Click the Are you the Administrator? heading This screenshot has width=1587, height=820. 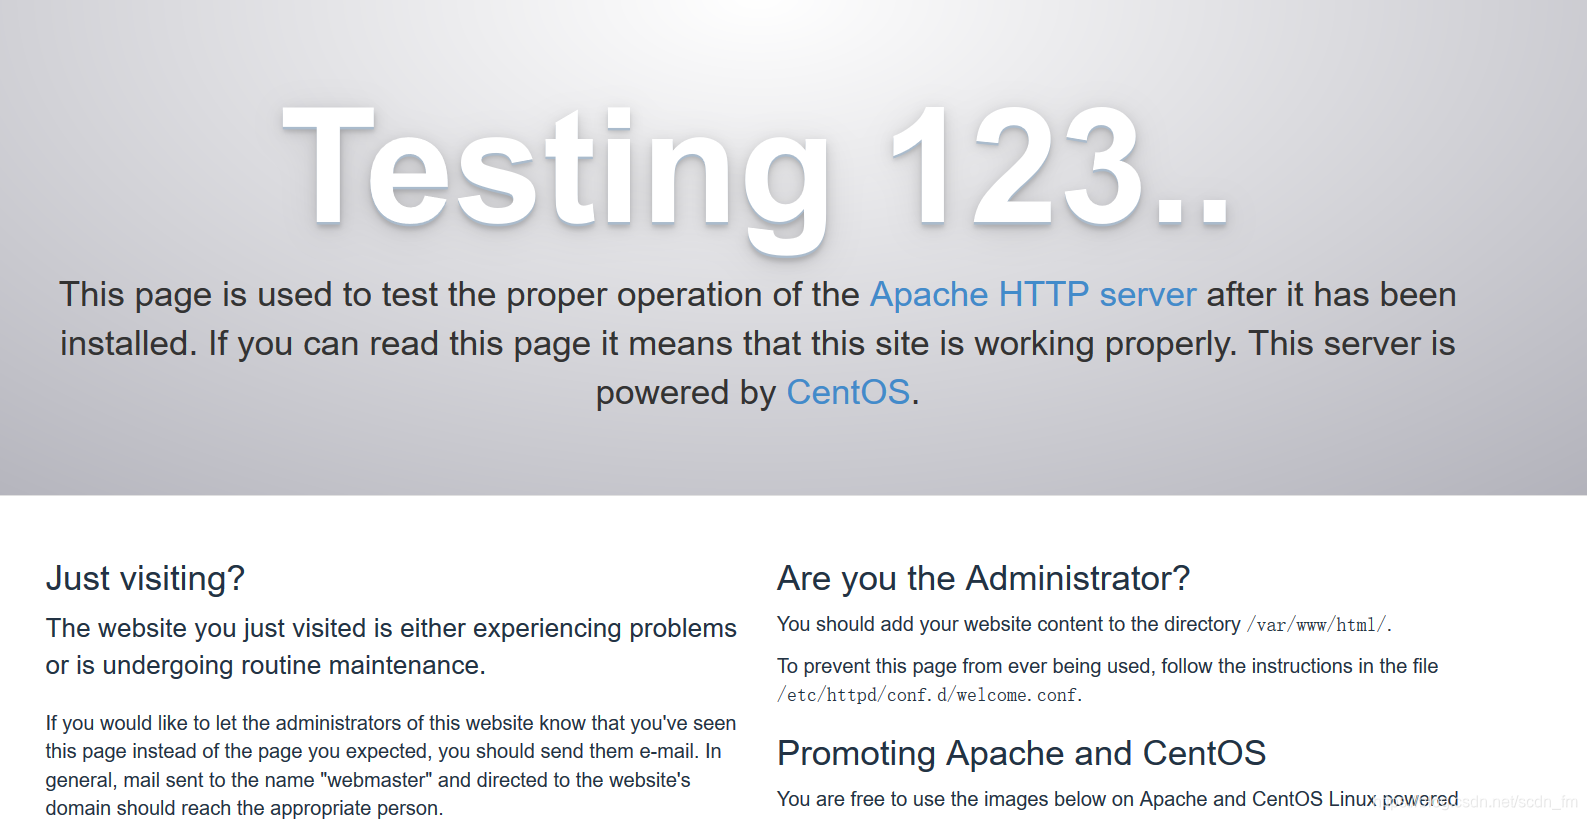click(x=983, y=578)
